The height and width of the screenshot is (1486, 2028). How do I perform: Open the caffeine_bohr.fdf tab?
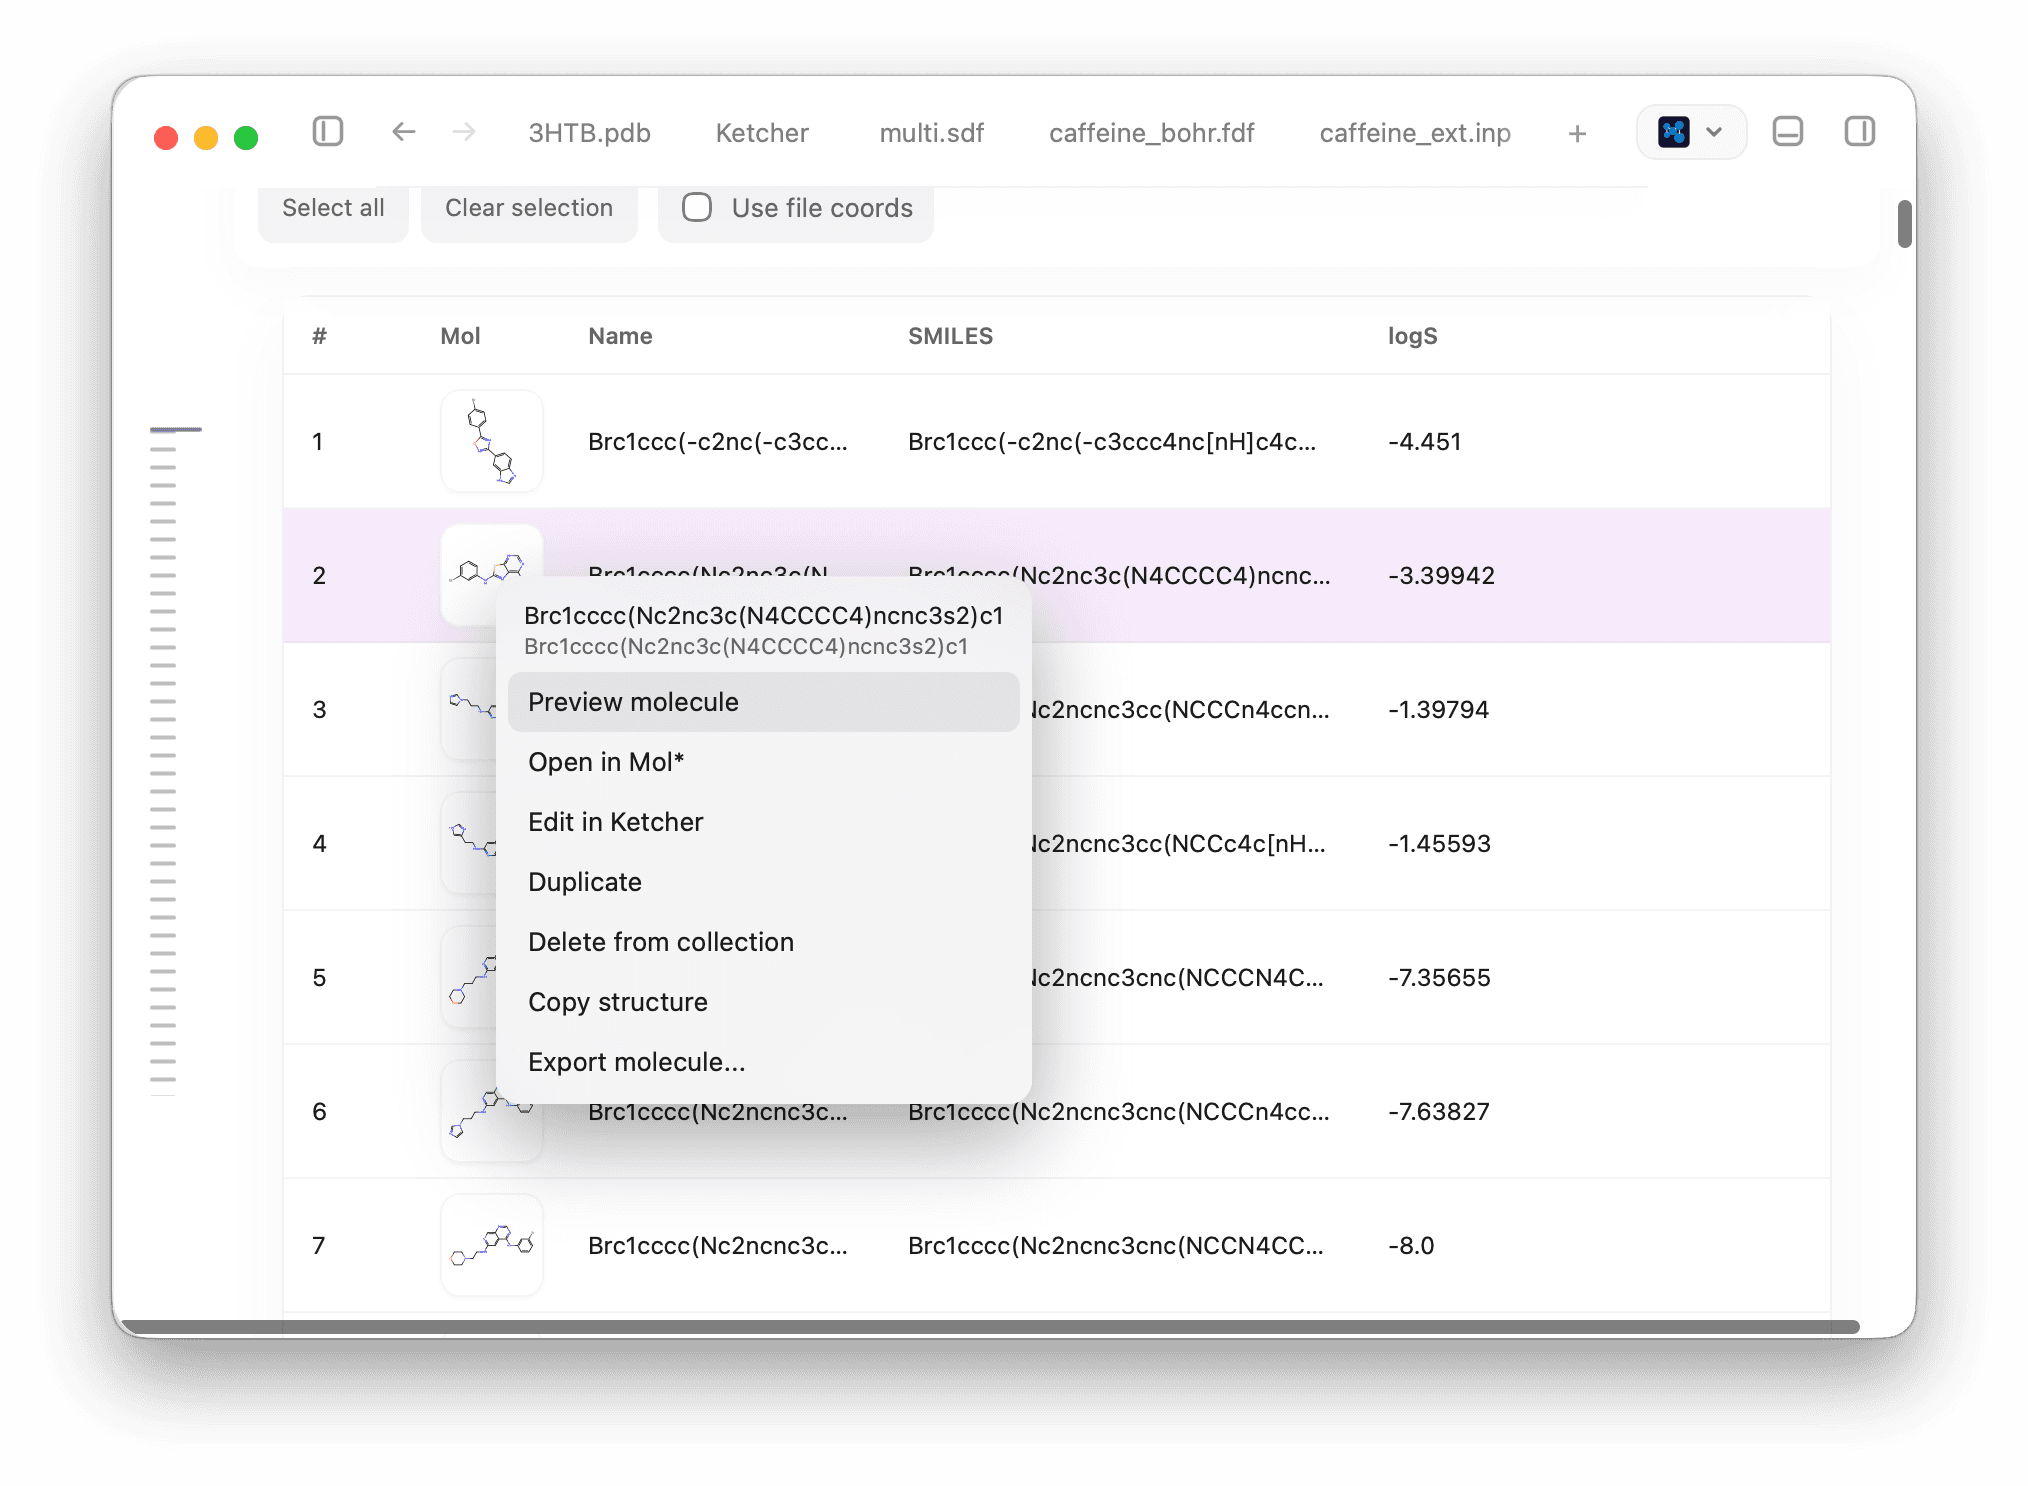1151,133
